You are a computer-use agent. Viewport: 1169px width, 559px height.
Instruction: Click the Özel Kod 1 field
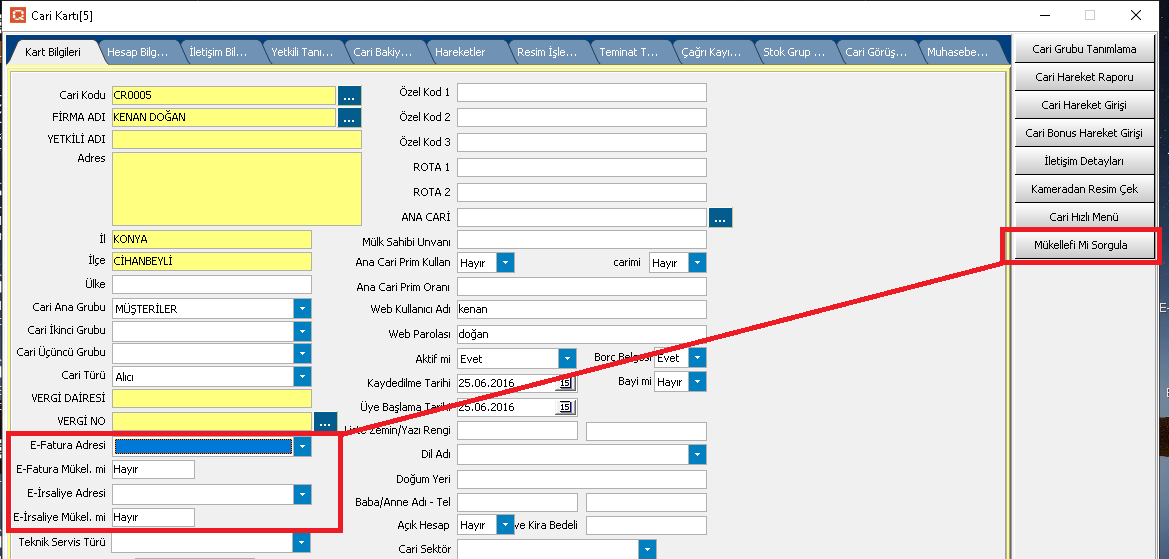582,92
